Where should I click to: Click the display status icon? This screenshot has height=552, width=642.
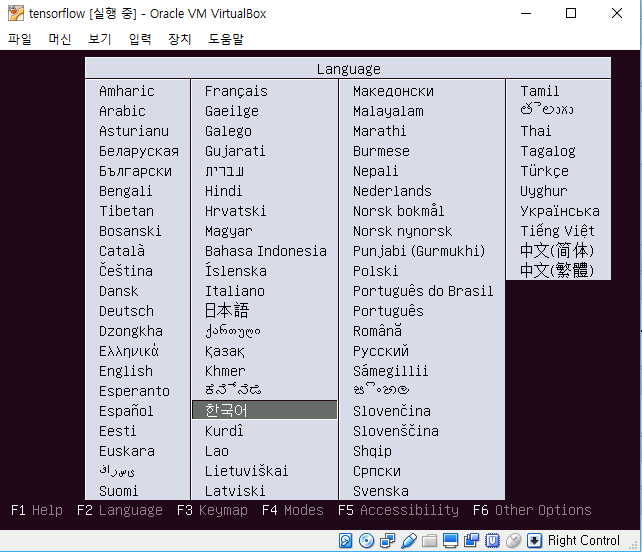(450, 541)
